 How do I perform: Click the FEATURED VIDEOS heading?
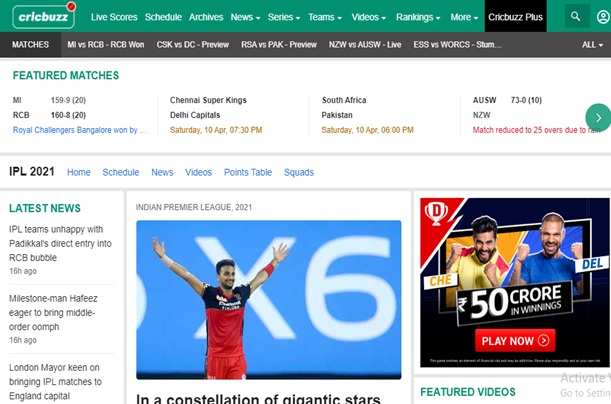pyautogui.click(x=468, y=392)
